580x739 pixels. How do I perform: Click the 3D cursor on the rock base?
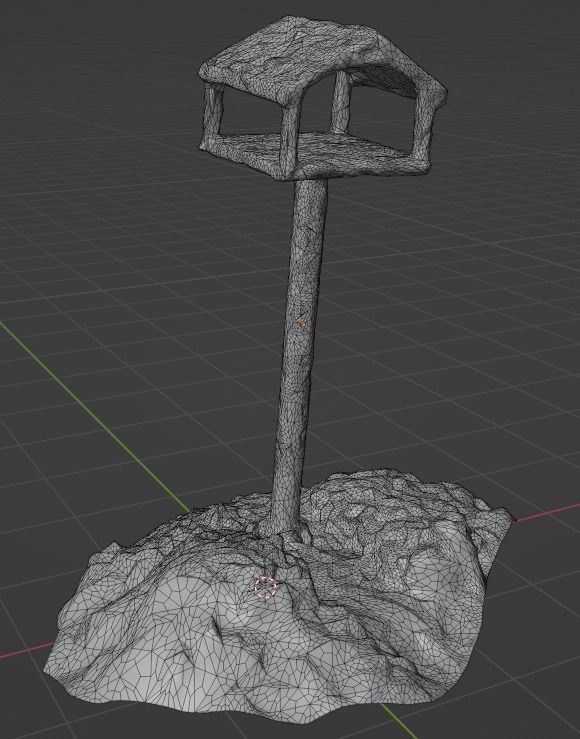pos(265,587)
